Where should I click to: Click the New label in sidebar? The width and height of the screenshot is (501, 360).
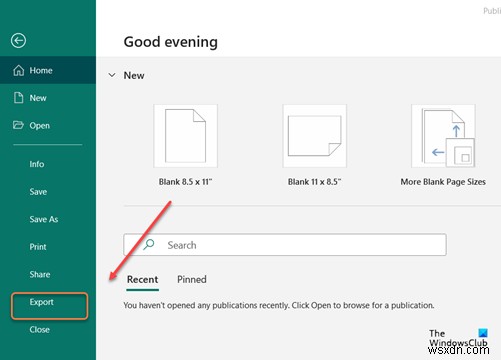(x=38, y=98)
